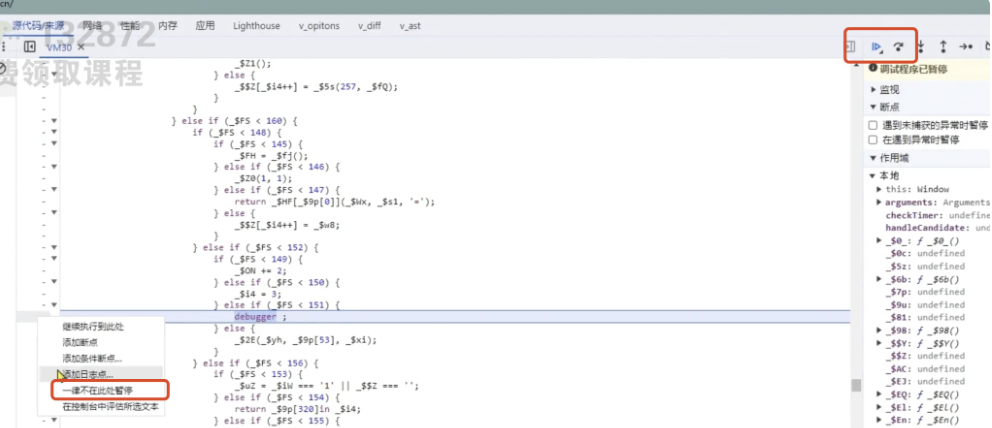Image resolution: width=992 pixels, height=428 pixels.
Task: Switch to the 网络 network tab
Action: 92,25
